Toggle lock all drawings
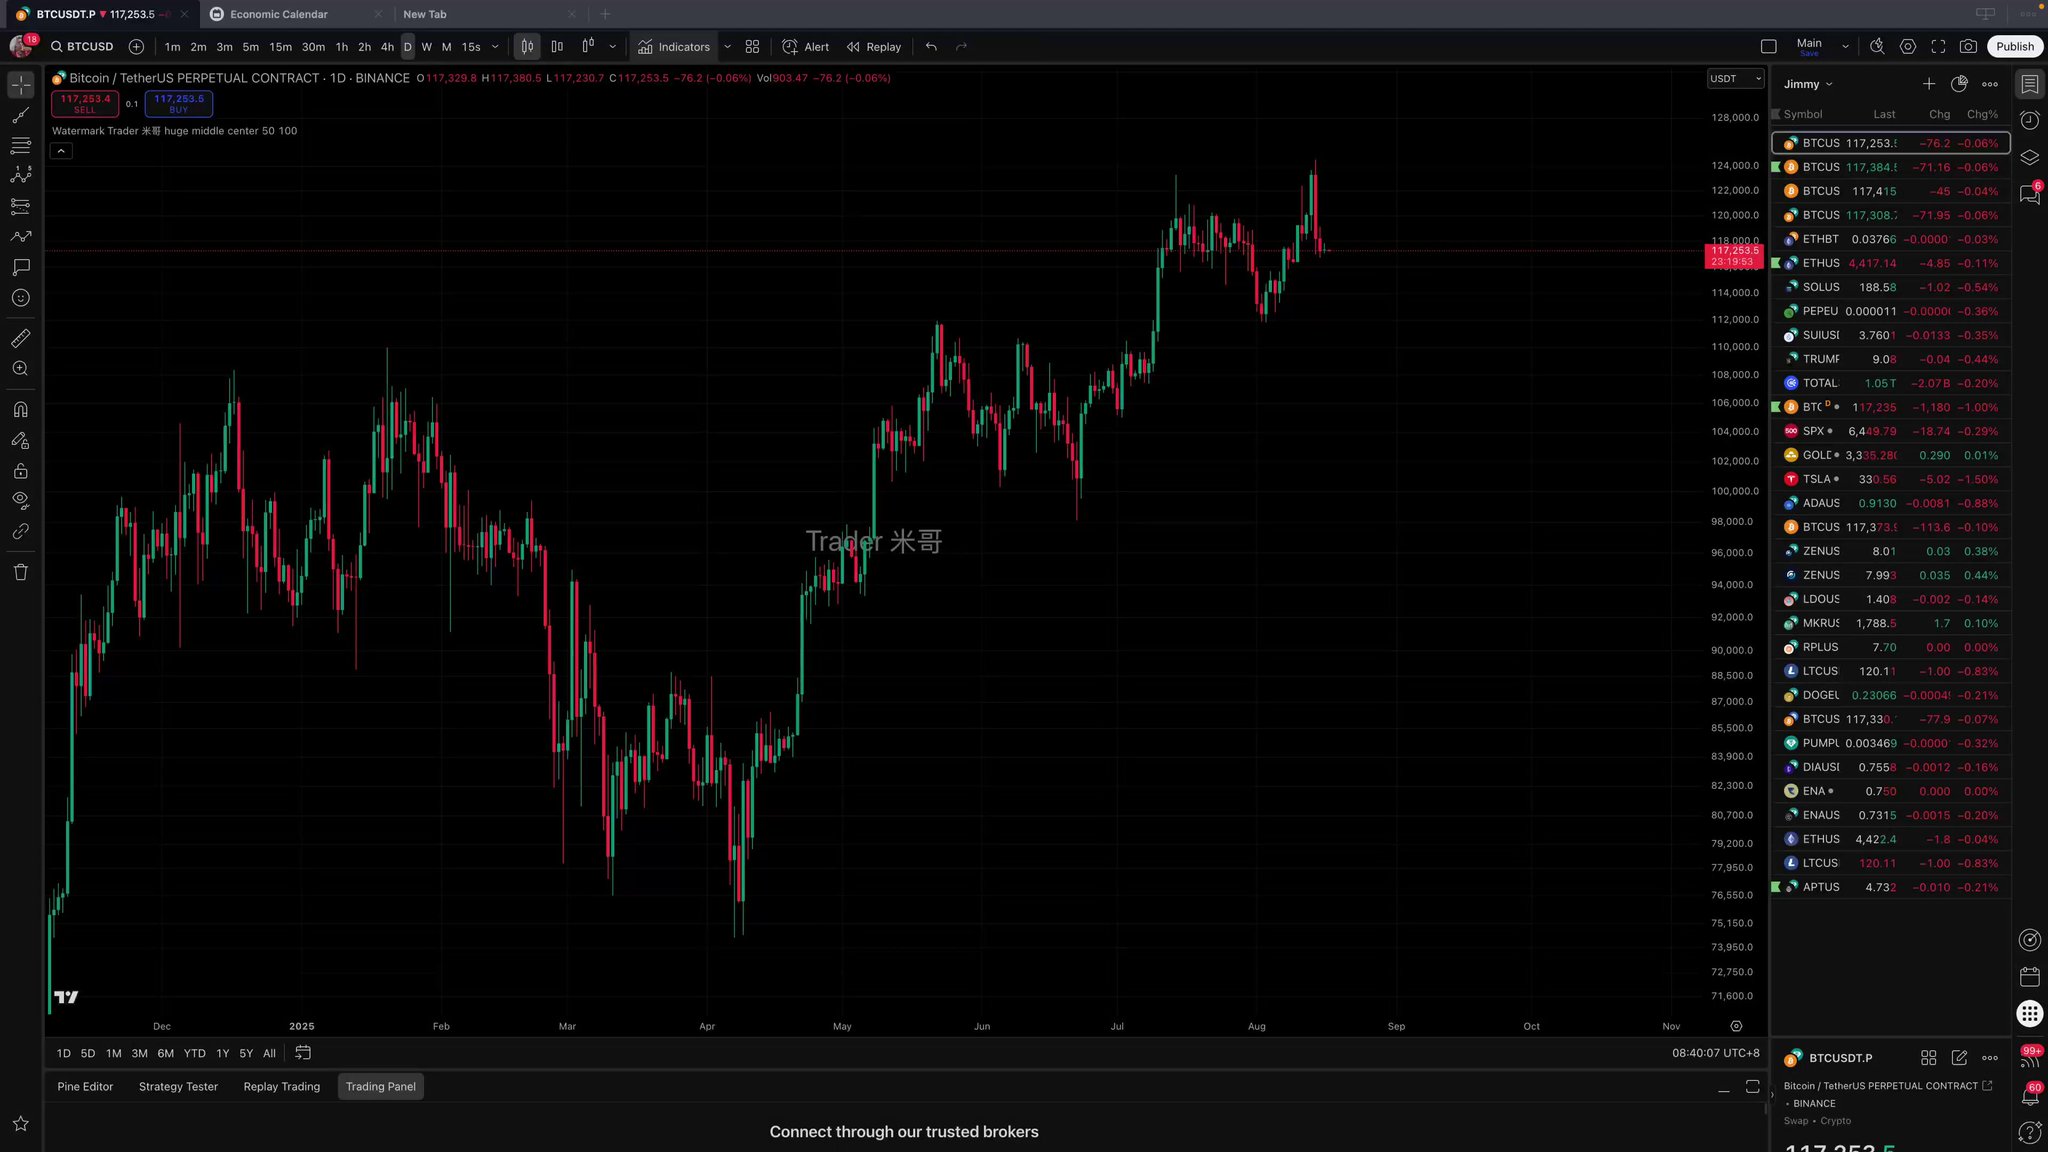Image resolution: width=2048 pixels, height=1152 pixels. (x=21, y=471)
